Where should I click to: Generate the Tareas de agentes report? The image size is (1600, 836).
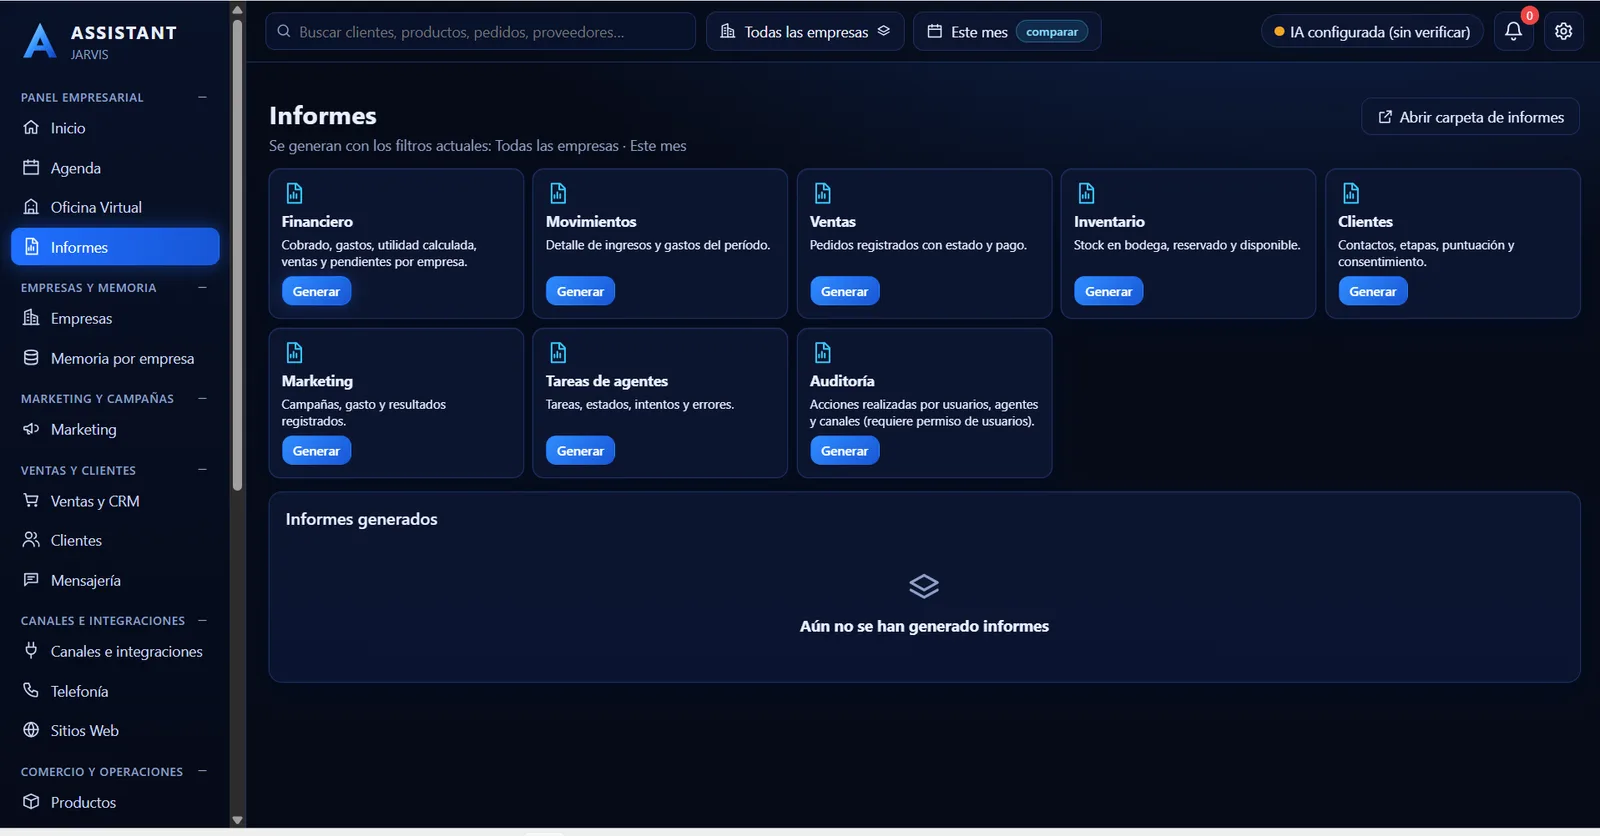[x=580, y=451]
